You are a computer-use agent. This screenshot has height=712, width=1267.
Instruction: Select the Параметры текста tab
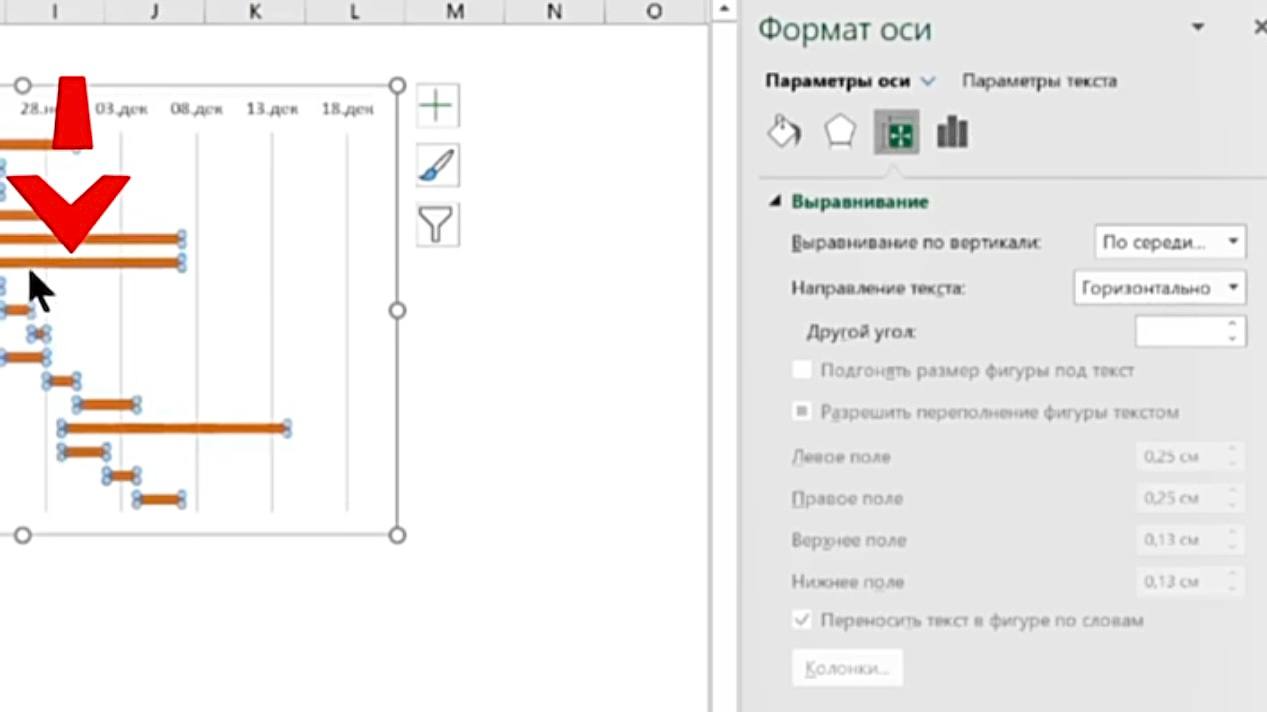pyautogui.click(x=1039, y=81)
